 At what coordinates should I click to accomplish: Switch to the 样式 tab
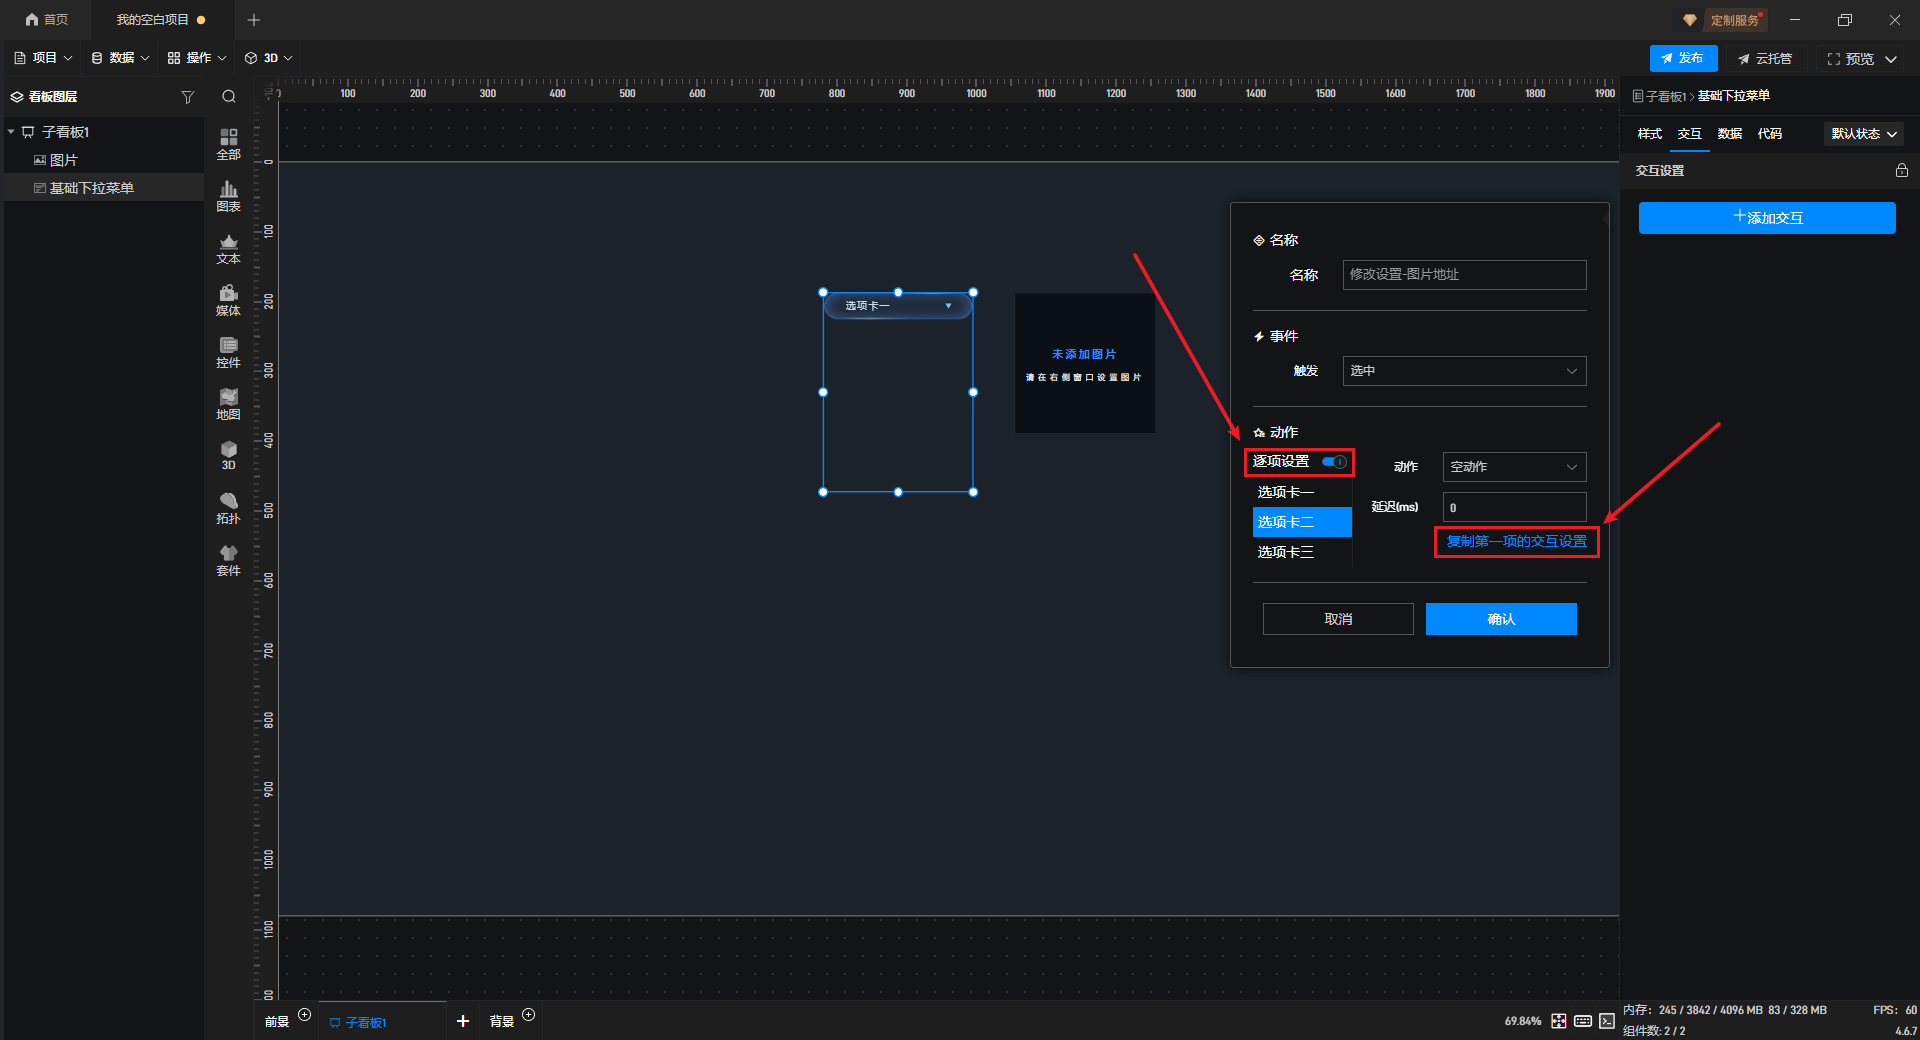1649,134
